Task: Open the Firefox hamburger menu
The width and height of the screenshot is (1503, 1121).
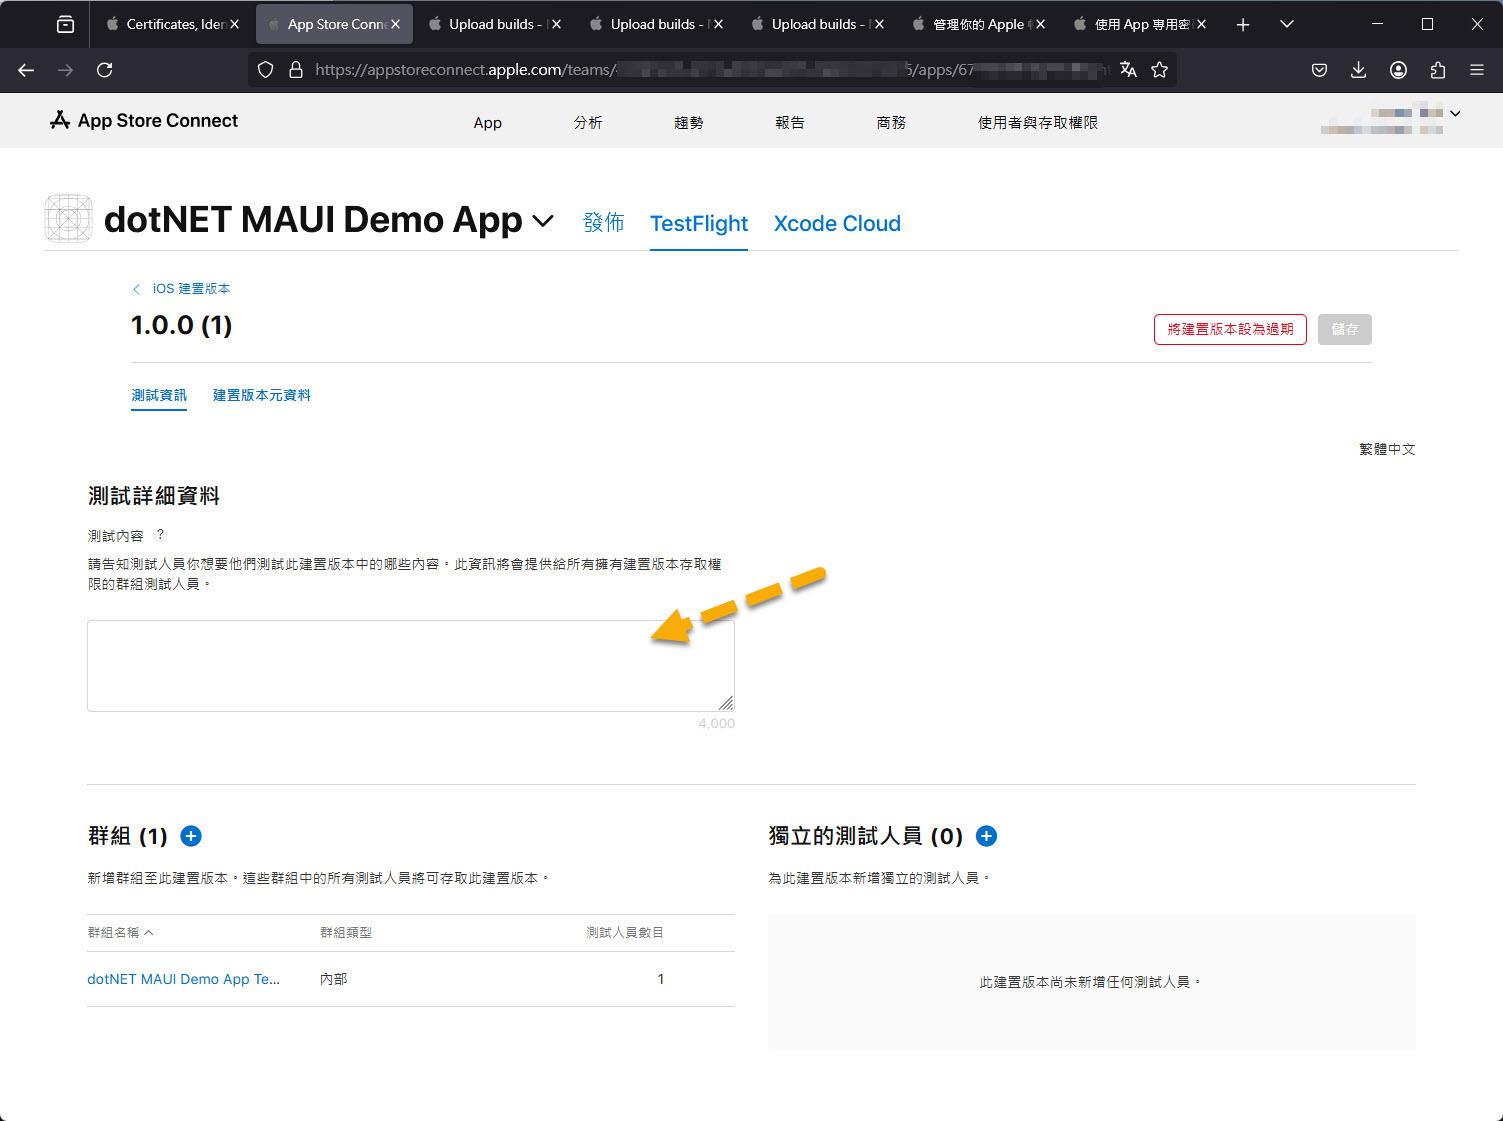Action: 1476,69
